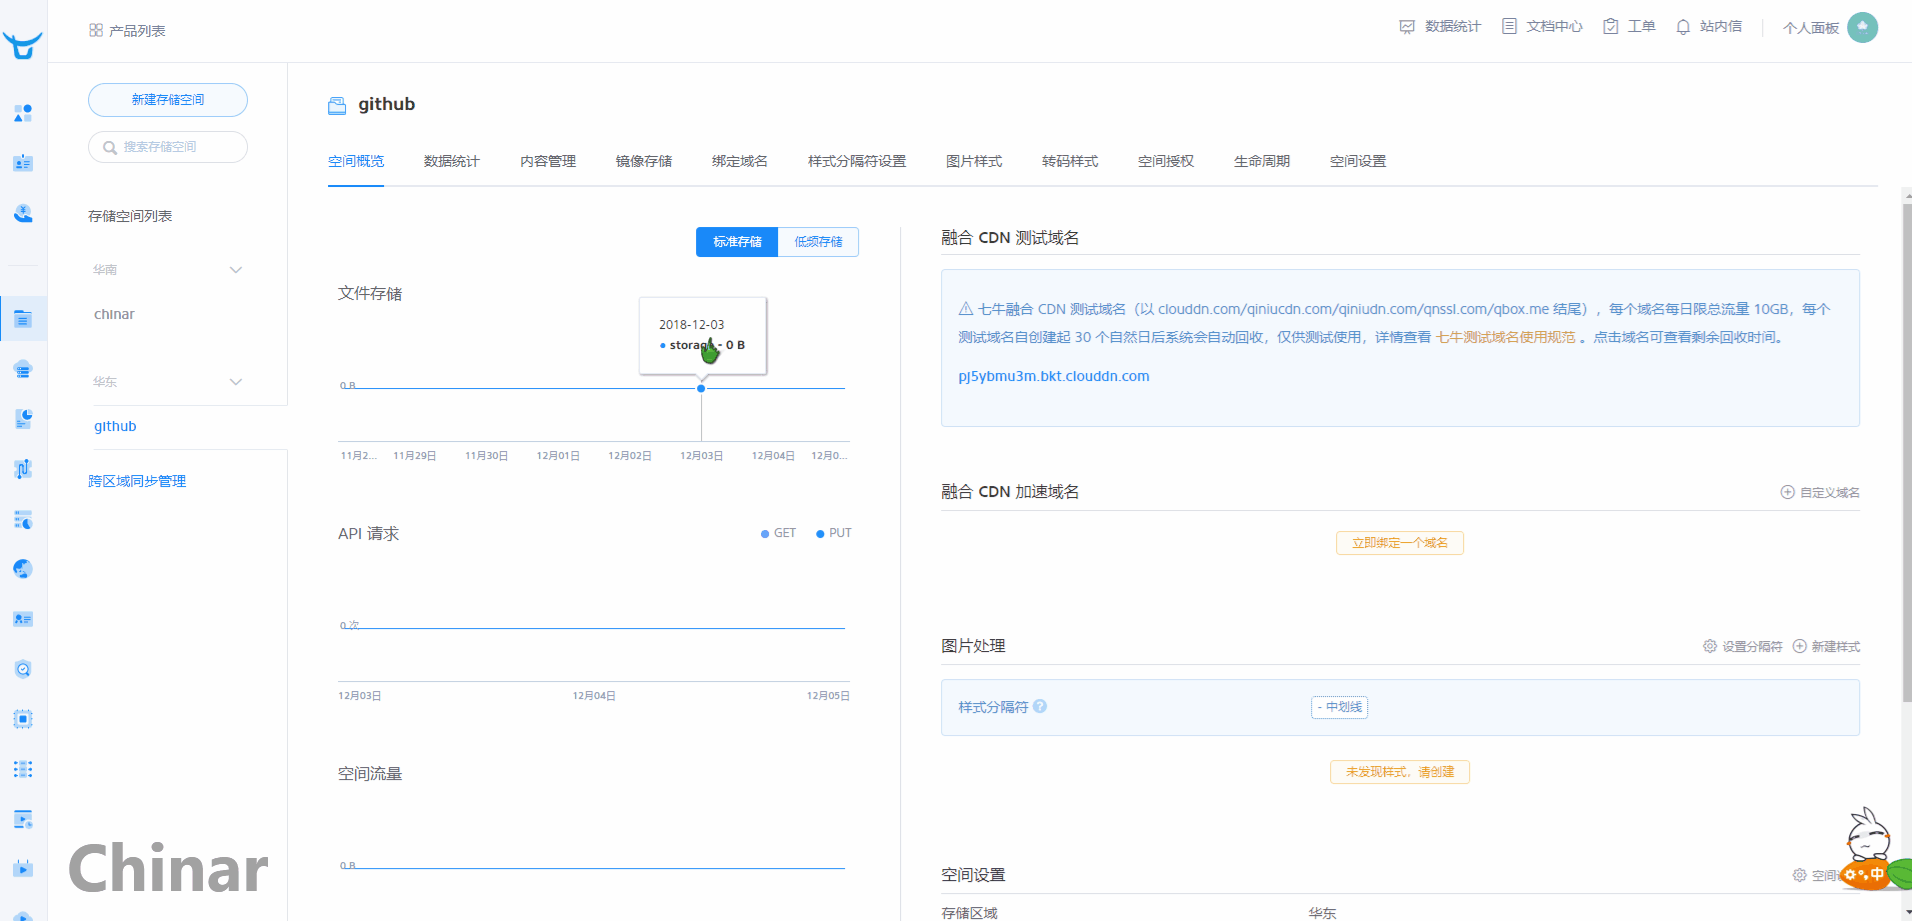Open the ID card icon in the sidebar
Image resolution: width=1912 pixels, height=921 pixels.
23,163
